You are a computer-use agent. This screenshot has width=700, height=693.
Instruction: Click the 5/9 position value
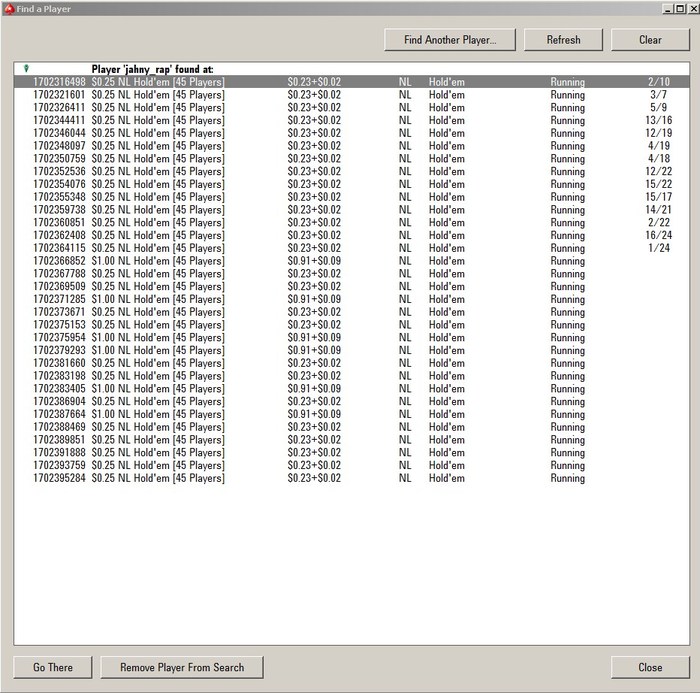click(658, 107)
